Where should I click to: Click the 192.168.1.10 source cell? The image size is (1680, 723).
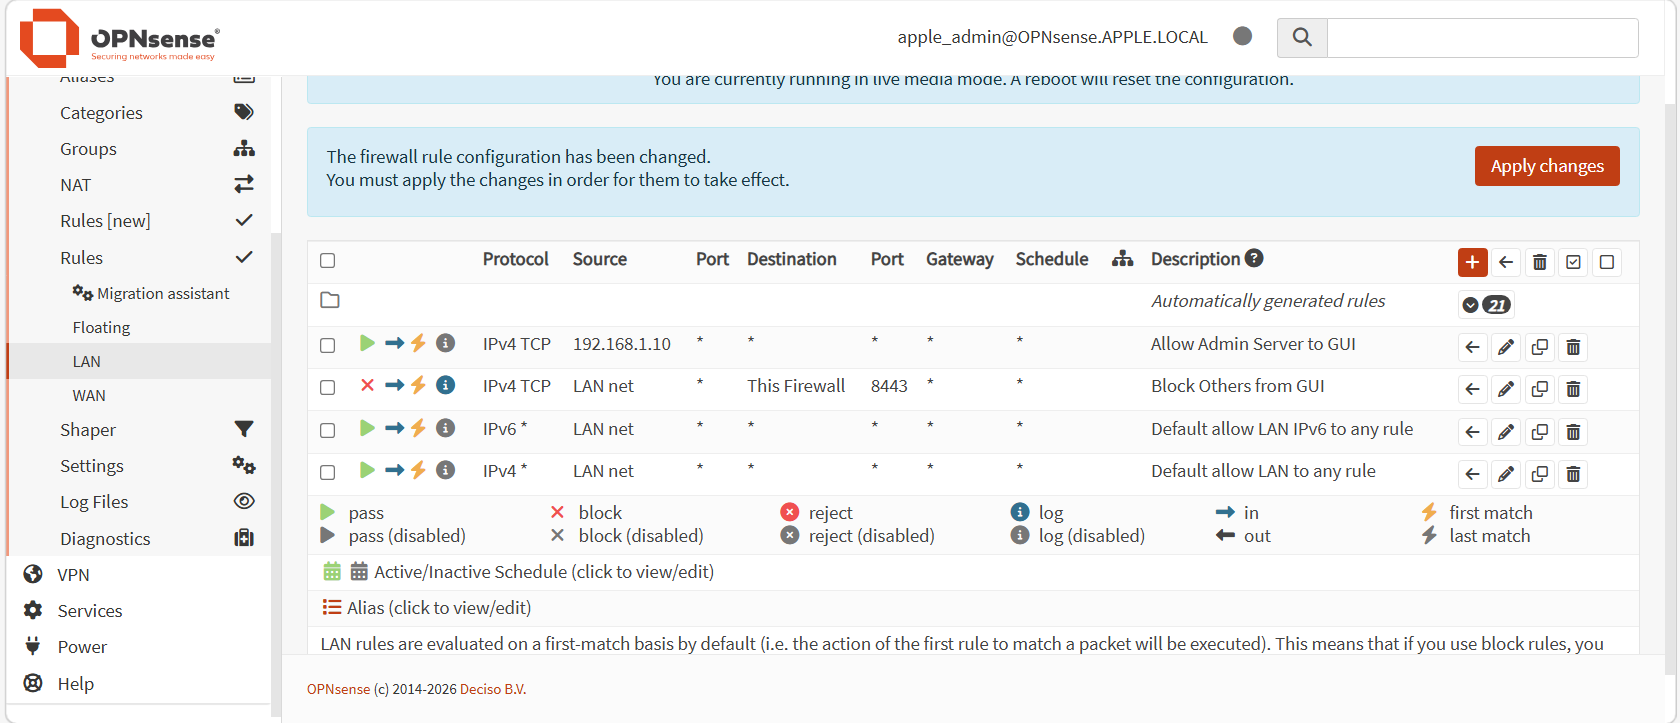pyautogui.click(x=622, y=344)
